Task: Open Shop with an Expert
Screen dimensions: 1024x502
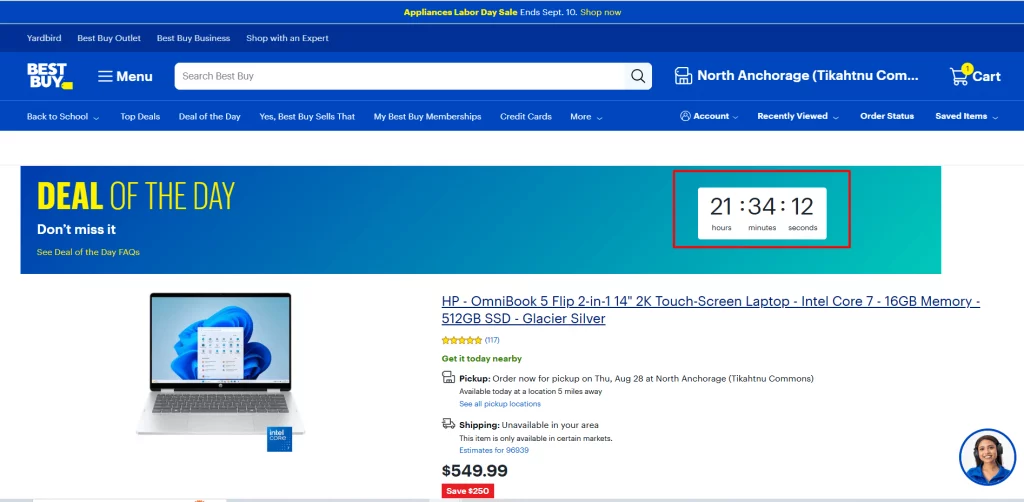Action: [287, 38]
